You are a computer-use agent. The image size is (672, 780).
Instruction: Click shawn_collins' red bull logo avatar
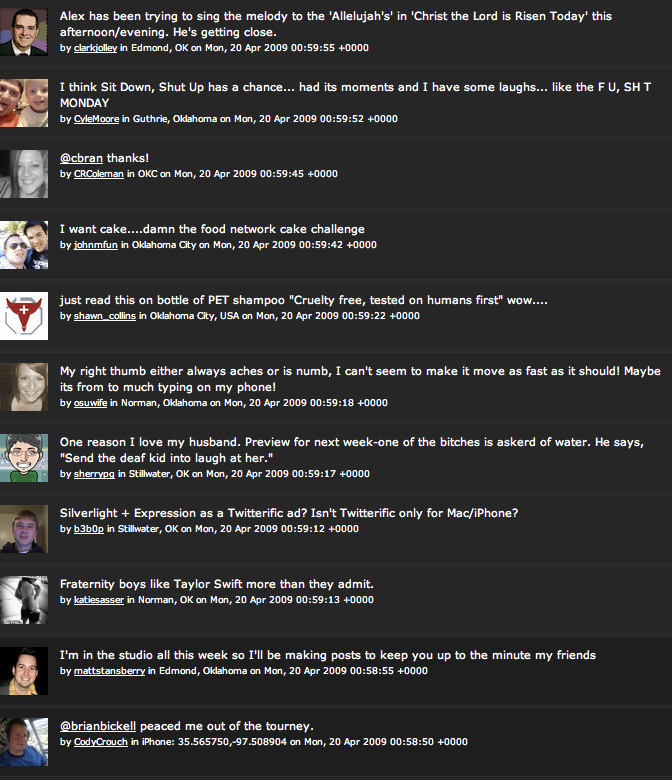coord(24,316)
